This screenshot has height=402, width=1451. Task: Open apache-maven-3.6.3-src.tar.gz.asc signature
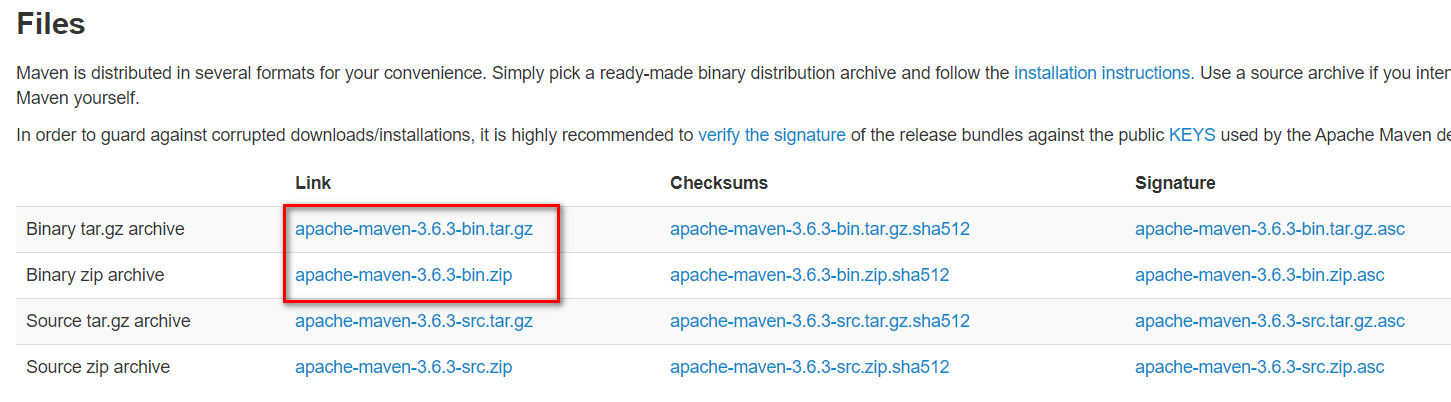(1270, 321)
